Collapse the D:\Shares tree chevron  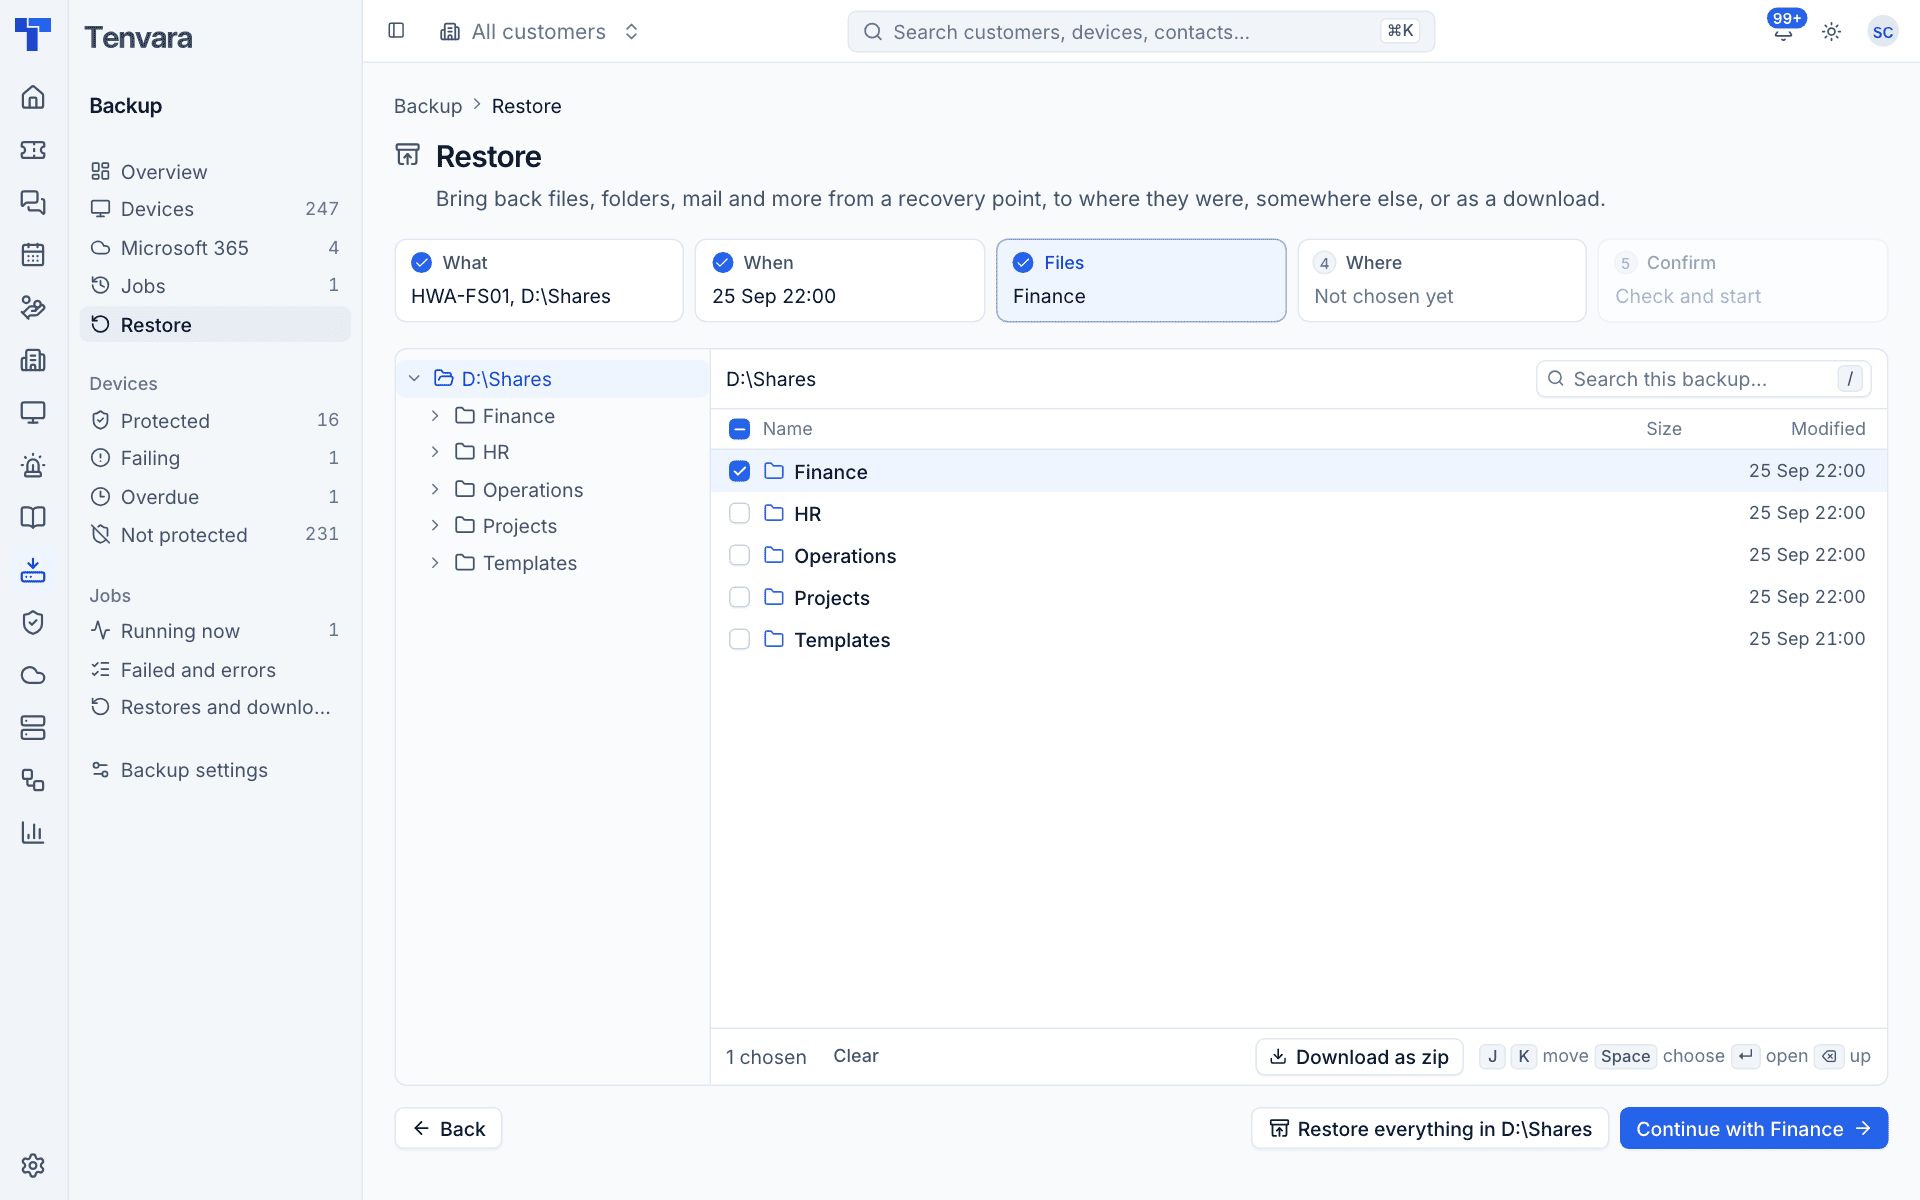click(414, 379)
